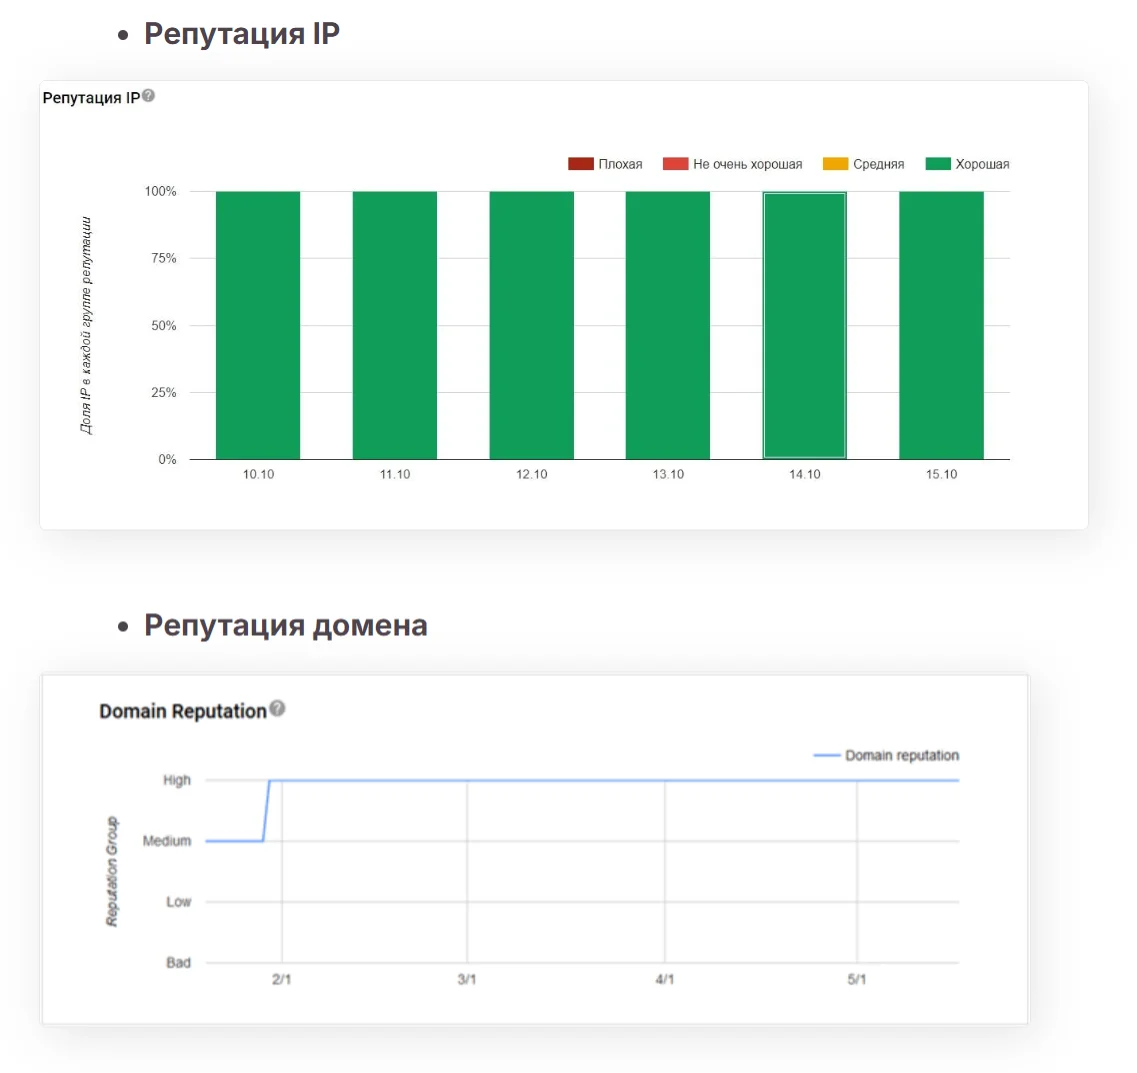Click the 5/1 date marker on axis

coord(857,979)
